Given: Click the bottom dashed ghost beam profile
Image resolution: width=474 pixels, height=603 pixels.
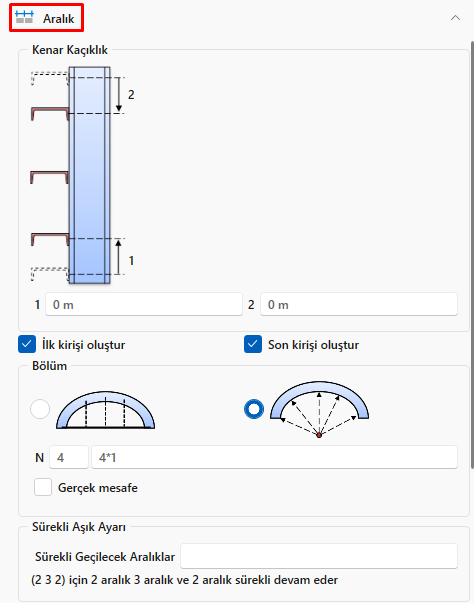Looking at the screenshot, I should (50, 274).
